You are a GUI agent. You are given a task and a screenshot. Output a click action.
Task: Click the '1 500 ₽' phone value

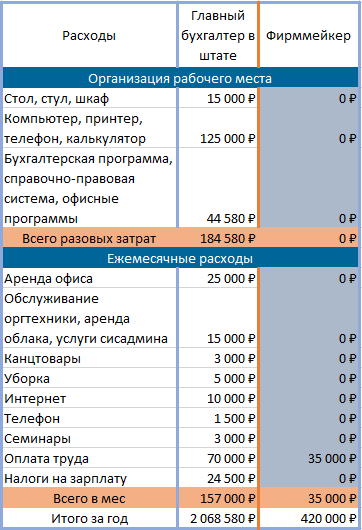pos(218,418)
